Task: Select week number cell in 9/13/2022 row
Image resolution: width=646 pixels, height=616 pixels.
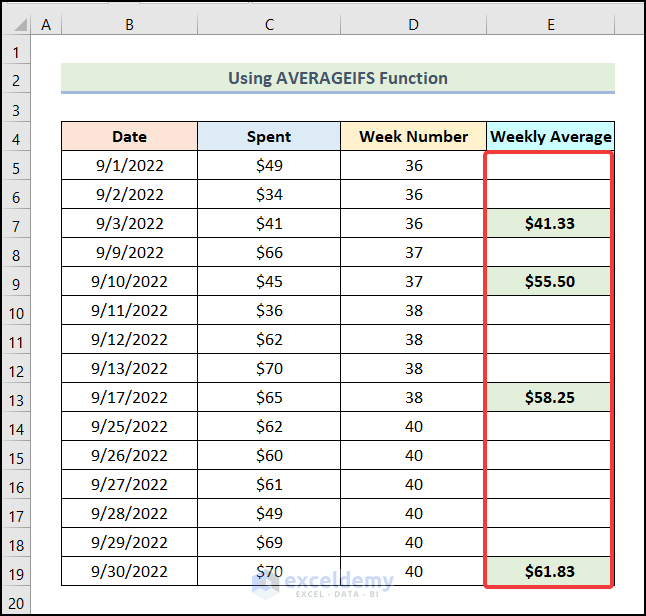Action: coord(413,368)
